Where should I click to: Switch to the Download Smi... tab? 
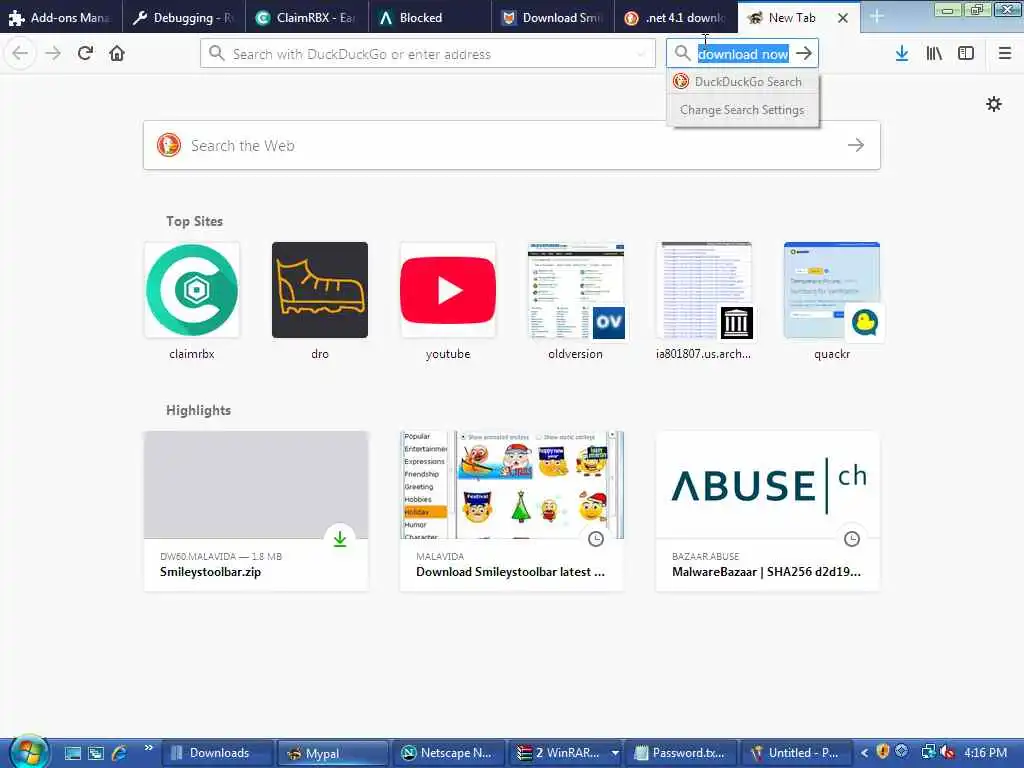click(x=552, y=18)
